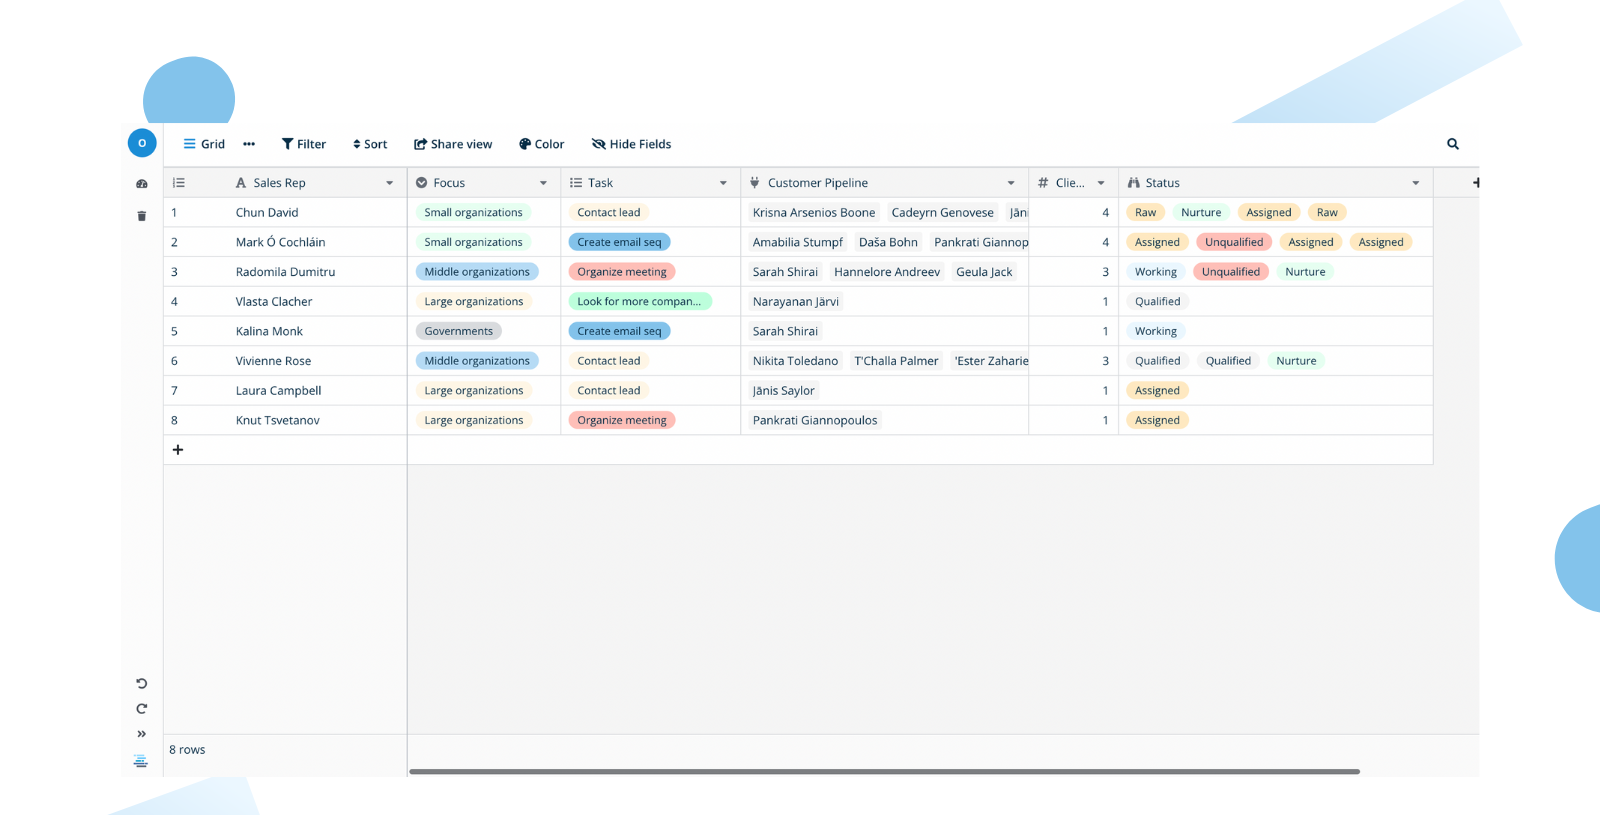1600x815 pixels.
Task: Expand sidebar with double chevron icon
Action: 142,734
